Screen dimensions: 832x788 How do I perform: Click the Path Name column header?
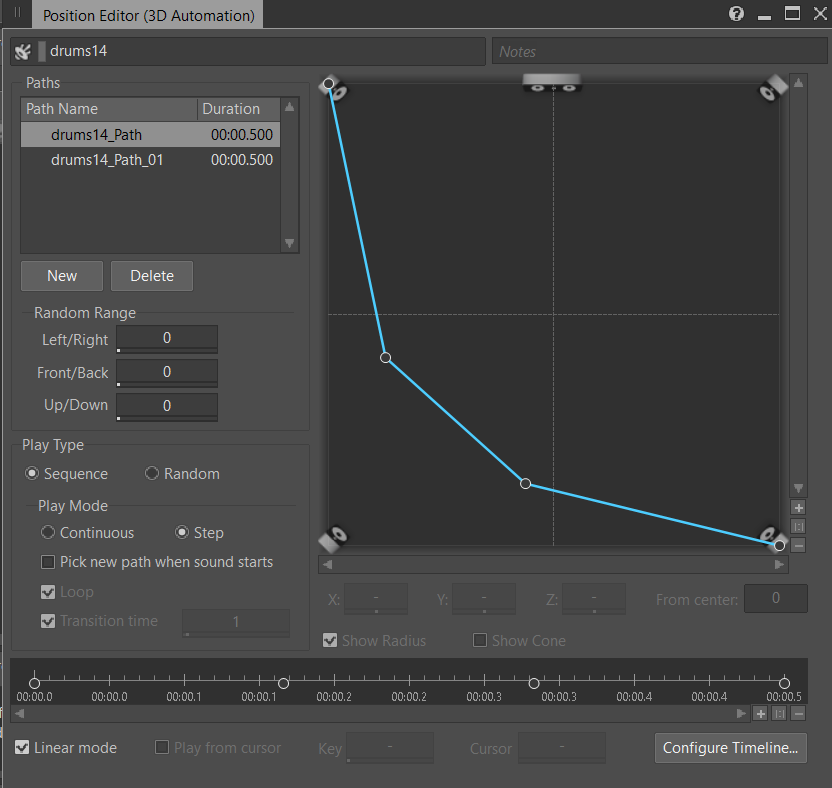pyautogui.click(x=109, y=109)
